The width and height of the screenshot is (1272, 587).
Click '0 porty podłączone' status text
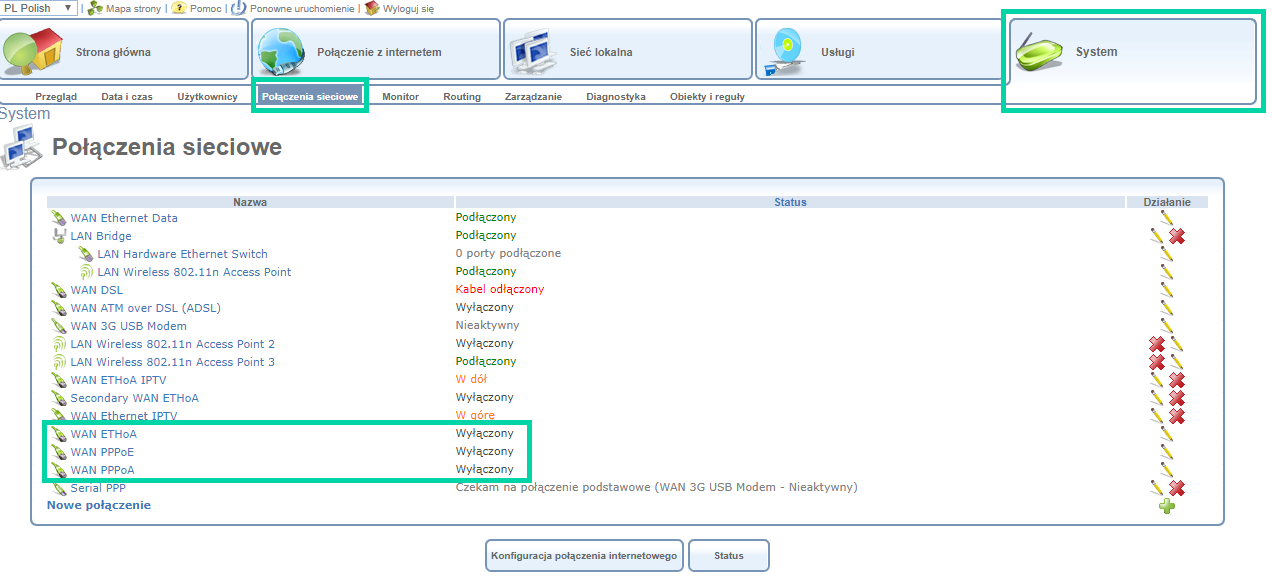coord(508,254)
